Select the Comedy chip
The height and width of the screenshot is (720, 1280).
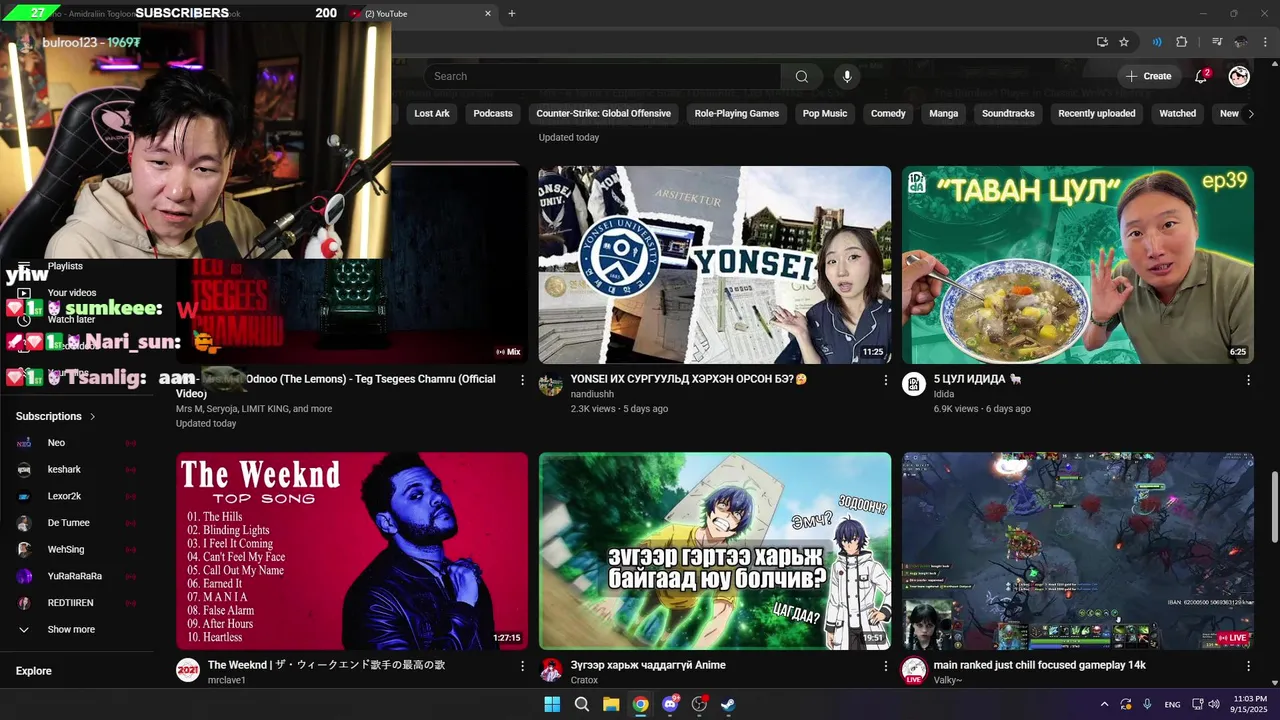pyautogui.click(x=888, y=114)
